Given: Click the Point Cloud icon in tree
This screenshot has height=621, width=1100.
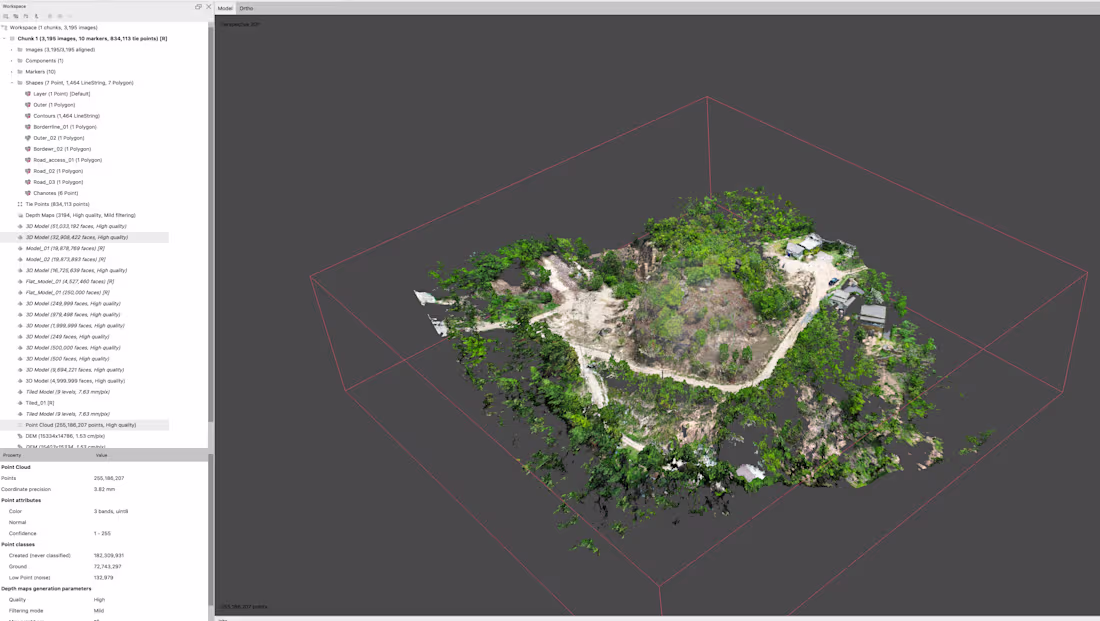Looking at the screenshot, I should pyautogui.click(x=20, y=425).
